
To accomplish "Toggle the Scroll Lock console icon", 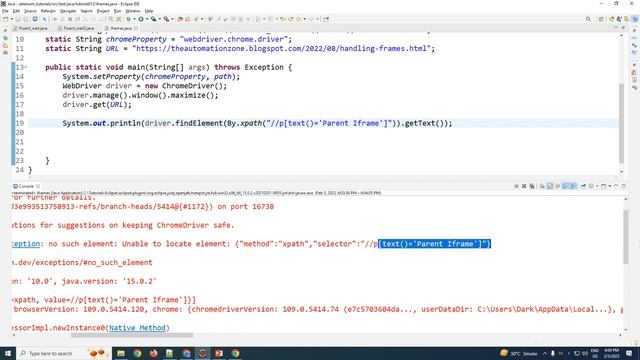I will (x=550, y=186).
